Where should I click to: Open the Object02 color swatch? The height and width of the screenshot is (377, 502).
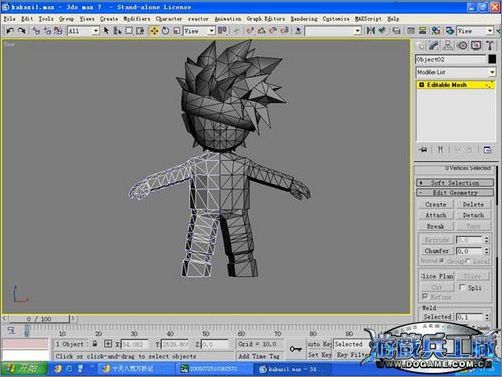(x=492, y=59)
